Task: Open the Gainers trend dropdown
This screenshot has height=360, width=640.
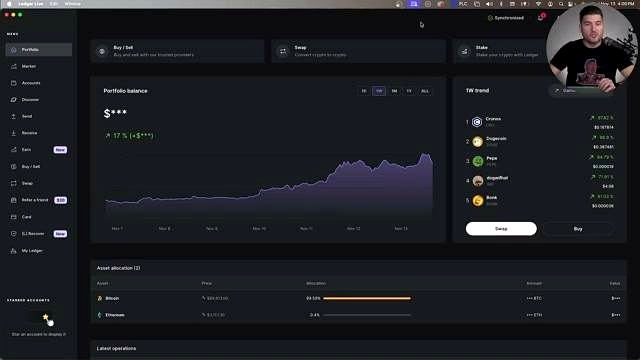Action: pos(581,91)
